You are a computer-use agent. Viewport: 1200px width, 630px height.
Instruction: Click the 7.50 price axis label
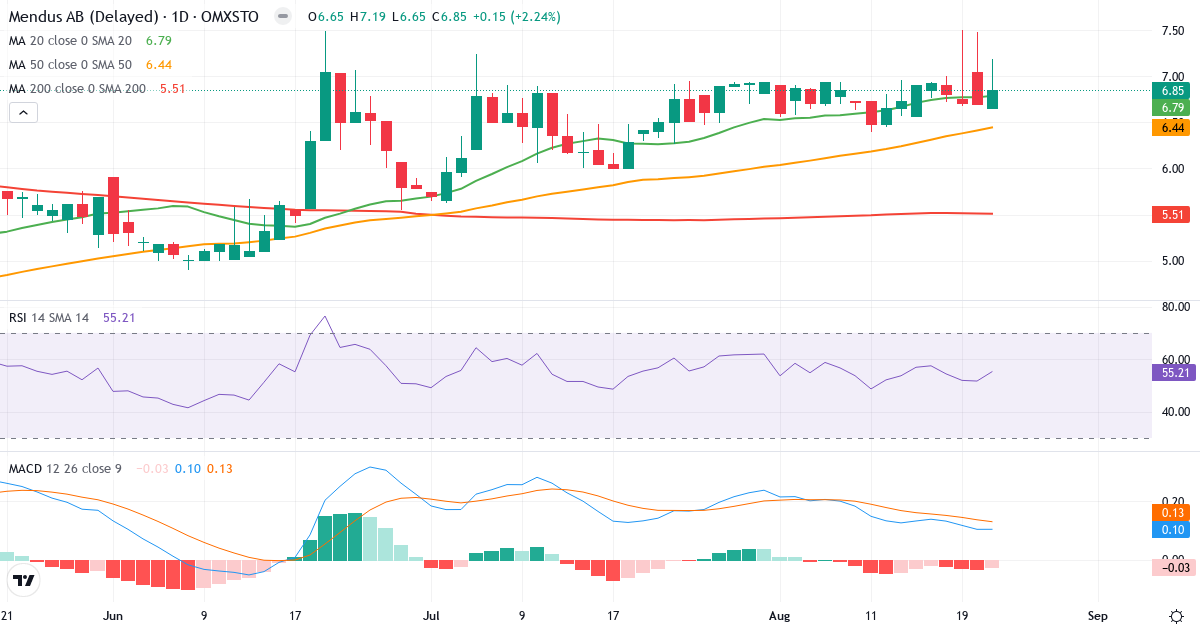[x=1175, y=31]
